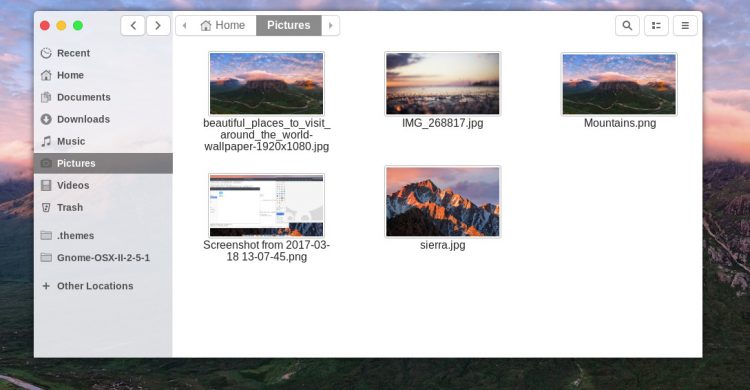Image resolution: width=750 pixels, height=390 pixels.
Task: Click the Pictures camera icon in sidebar
Action: [46, 163]
